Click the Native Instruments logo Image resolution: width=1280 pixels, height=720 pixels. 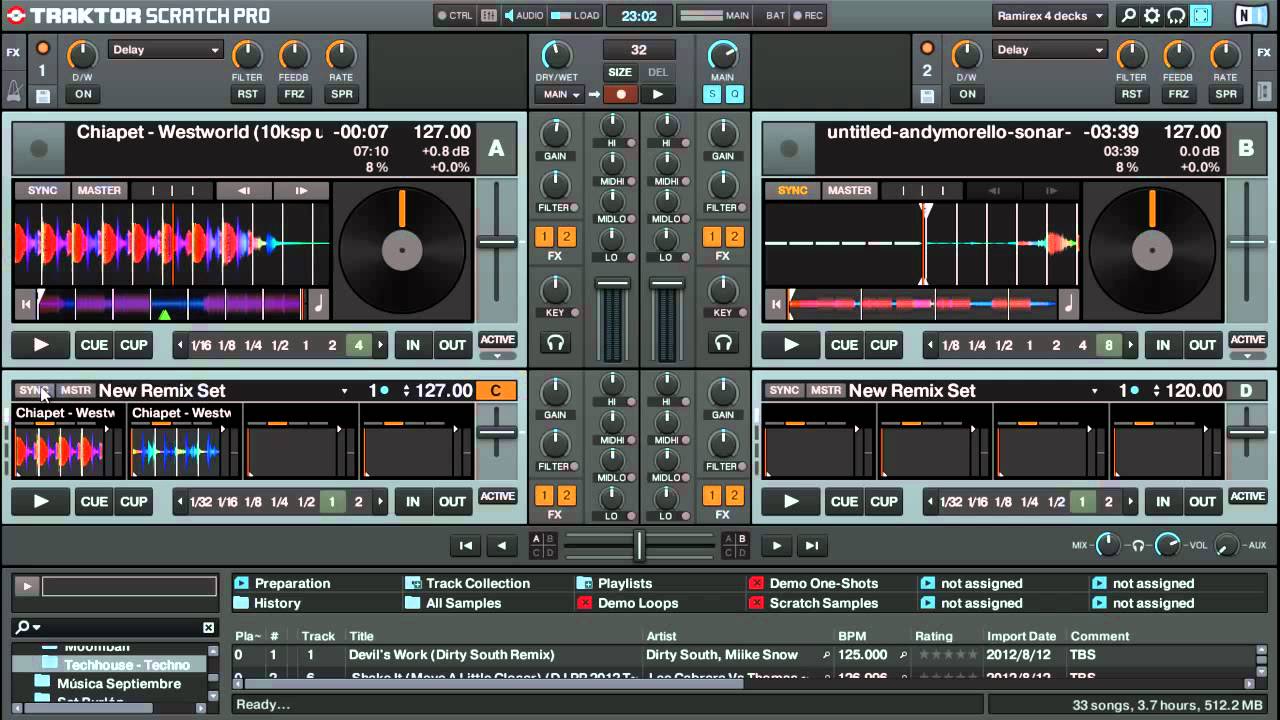(1249, 15)
